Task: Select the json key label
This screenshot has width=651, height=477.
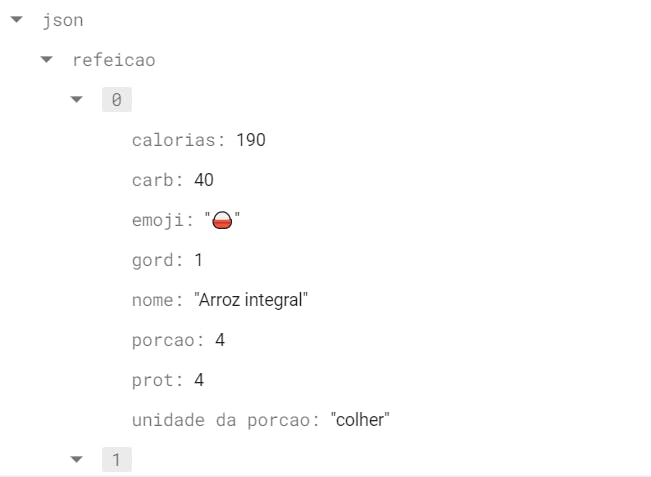Action: (x=62, y=20)
